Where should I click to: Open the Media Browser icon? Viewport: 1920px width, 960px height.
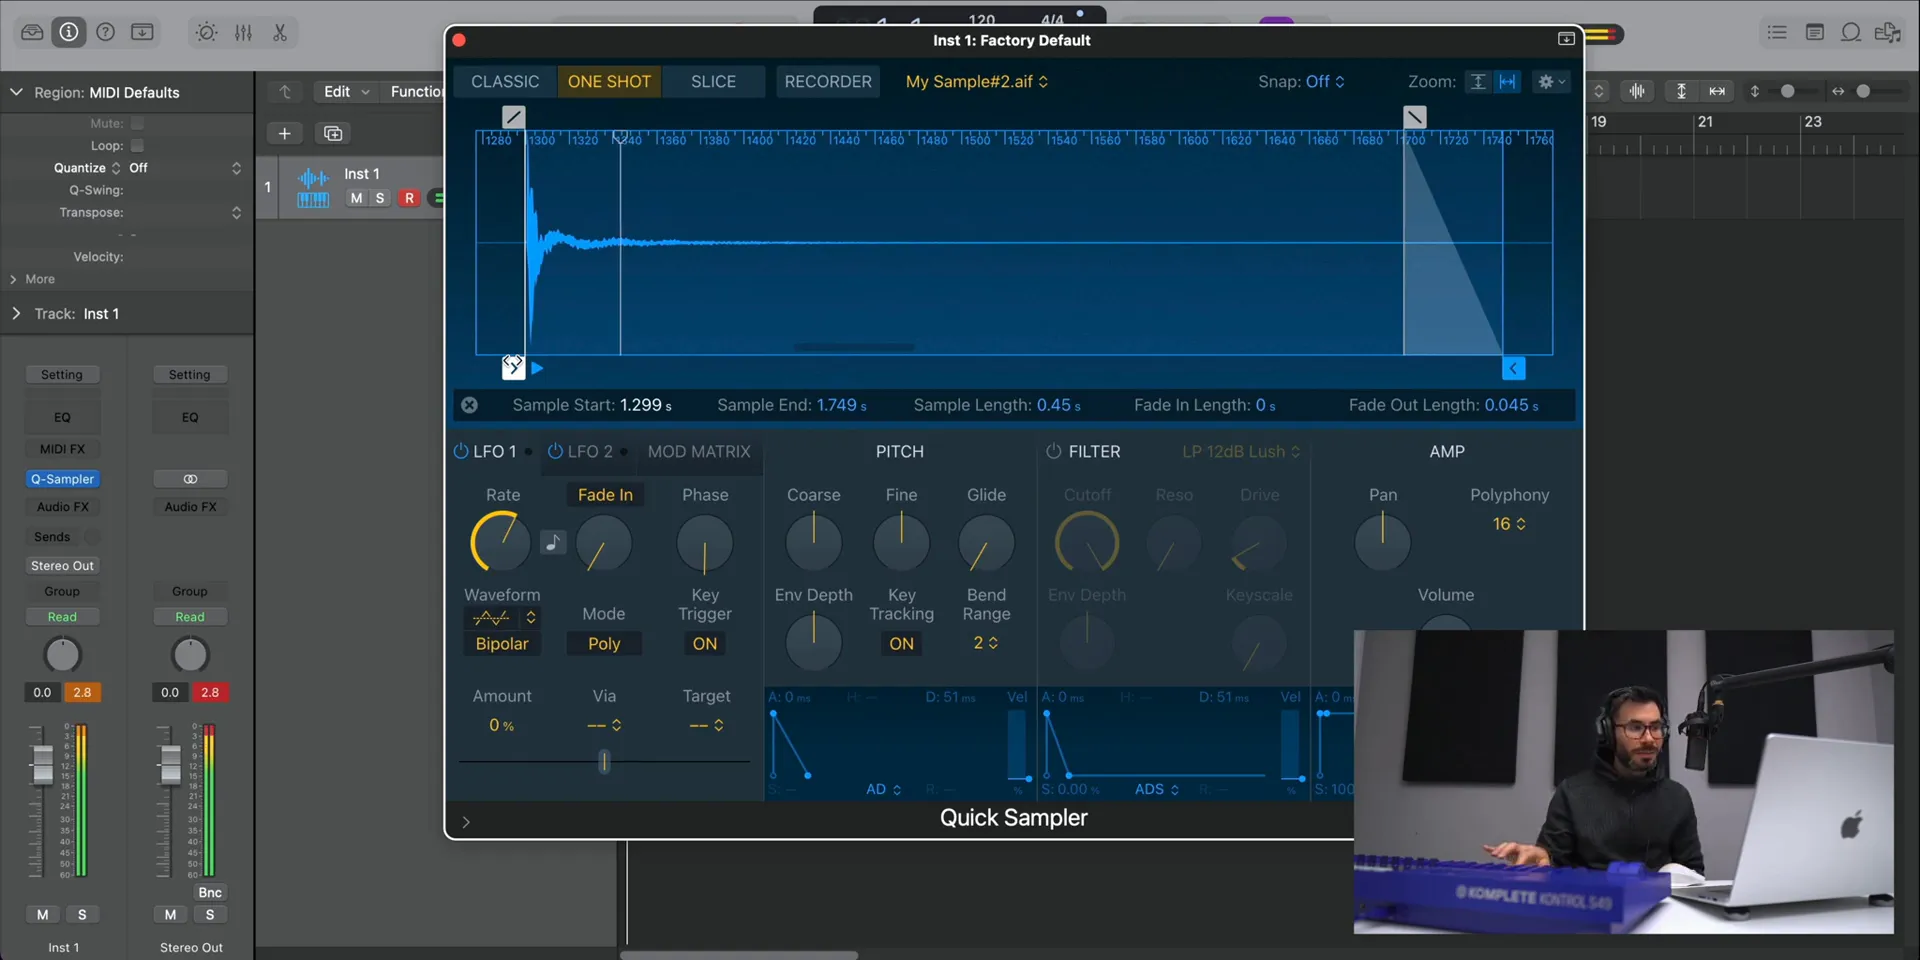tap(1888, 32)
